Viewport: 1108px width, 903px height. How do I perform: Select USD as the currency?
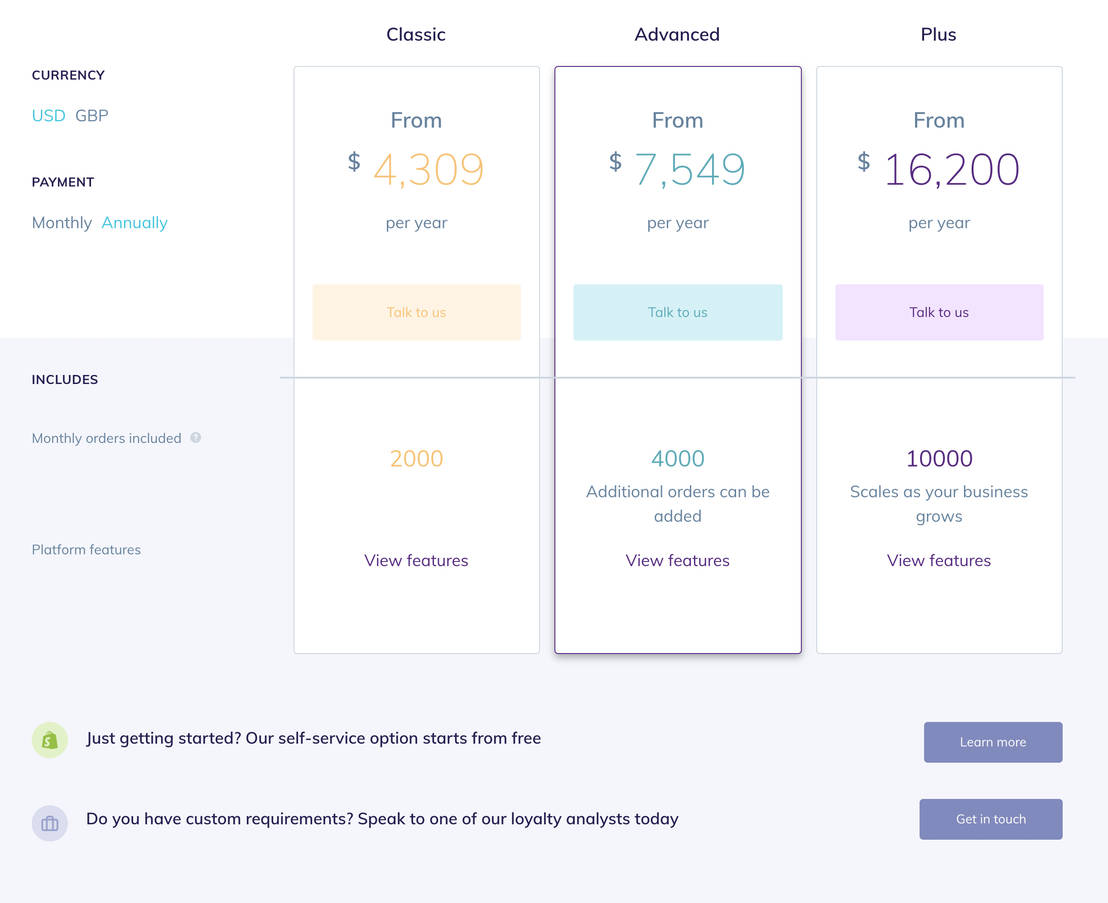[x=48, y=115]
